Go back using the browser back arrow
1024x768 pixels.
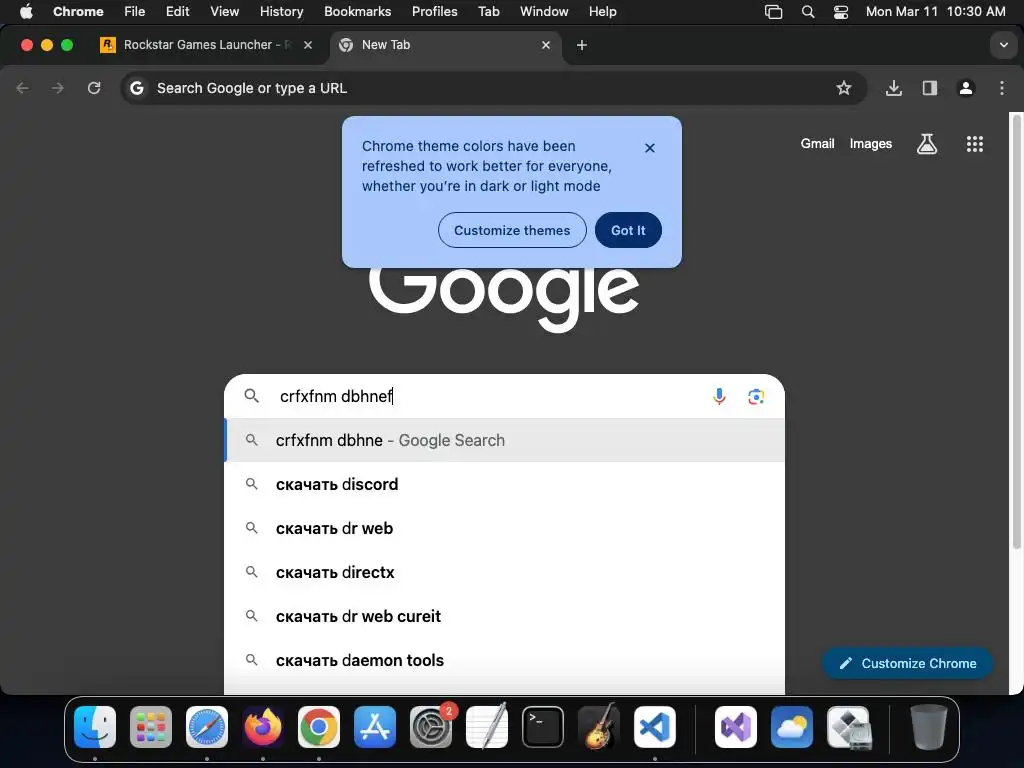pyautogui.click(x=22, y=88)
